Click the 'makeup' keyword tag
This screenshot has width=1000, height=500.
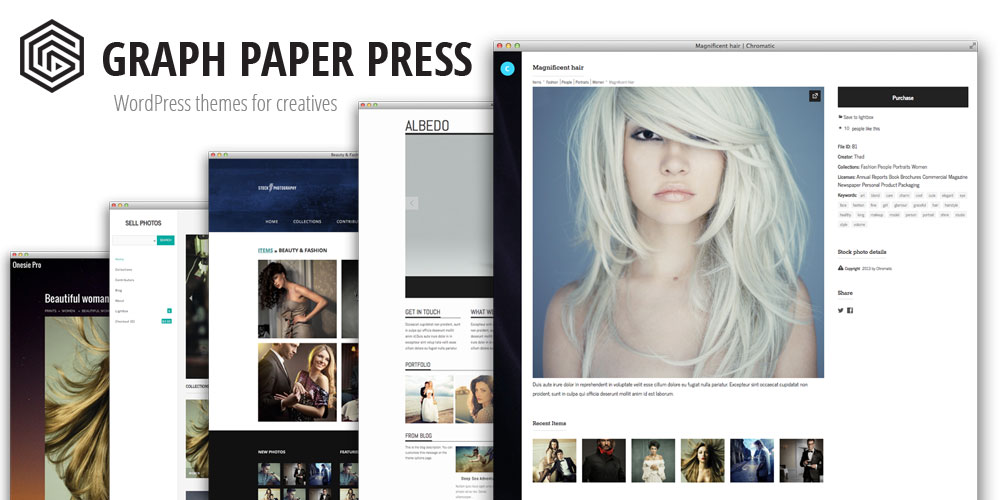pos(876,215)
